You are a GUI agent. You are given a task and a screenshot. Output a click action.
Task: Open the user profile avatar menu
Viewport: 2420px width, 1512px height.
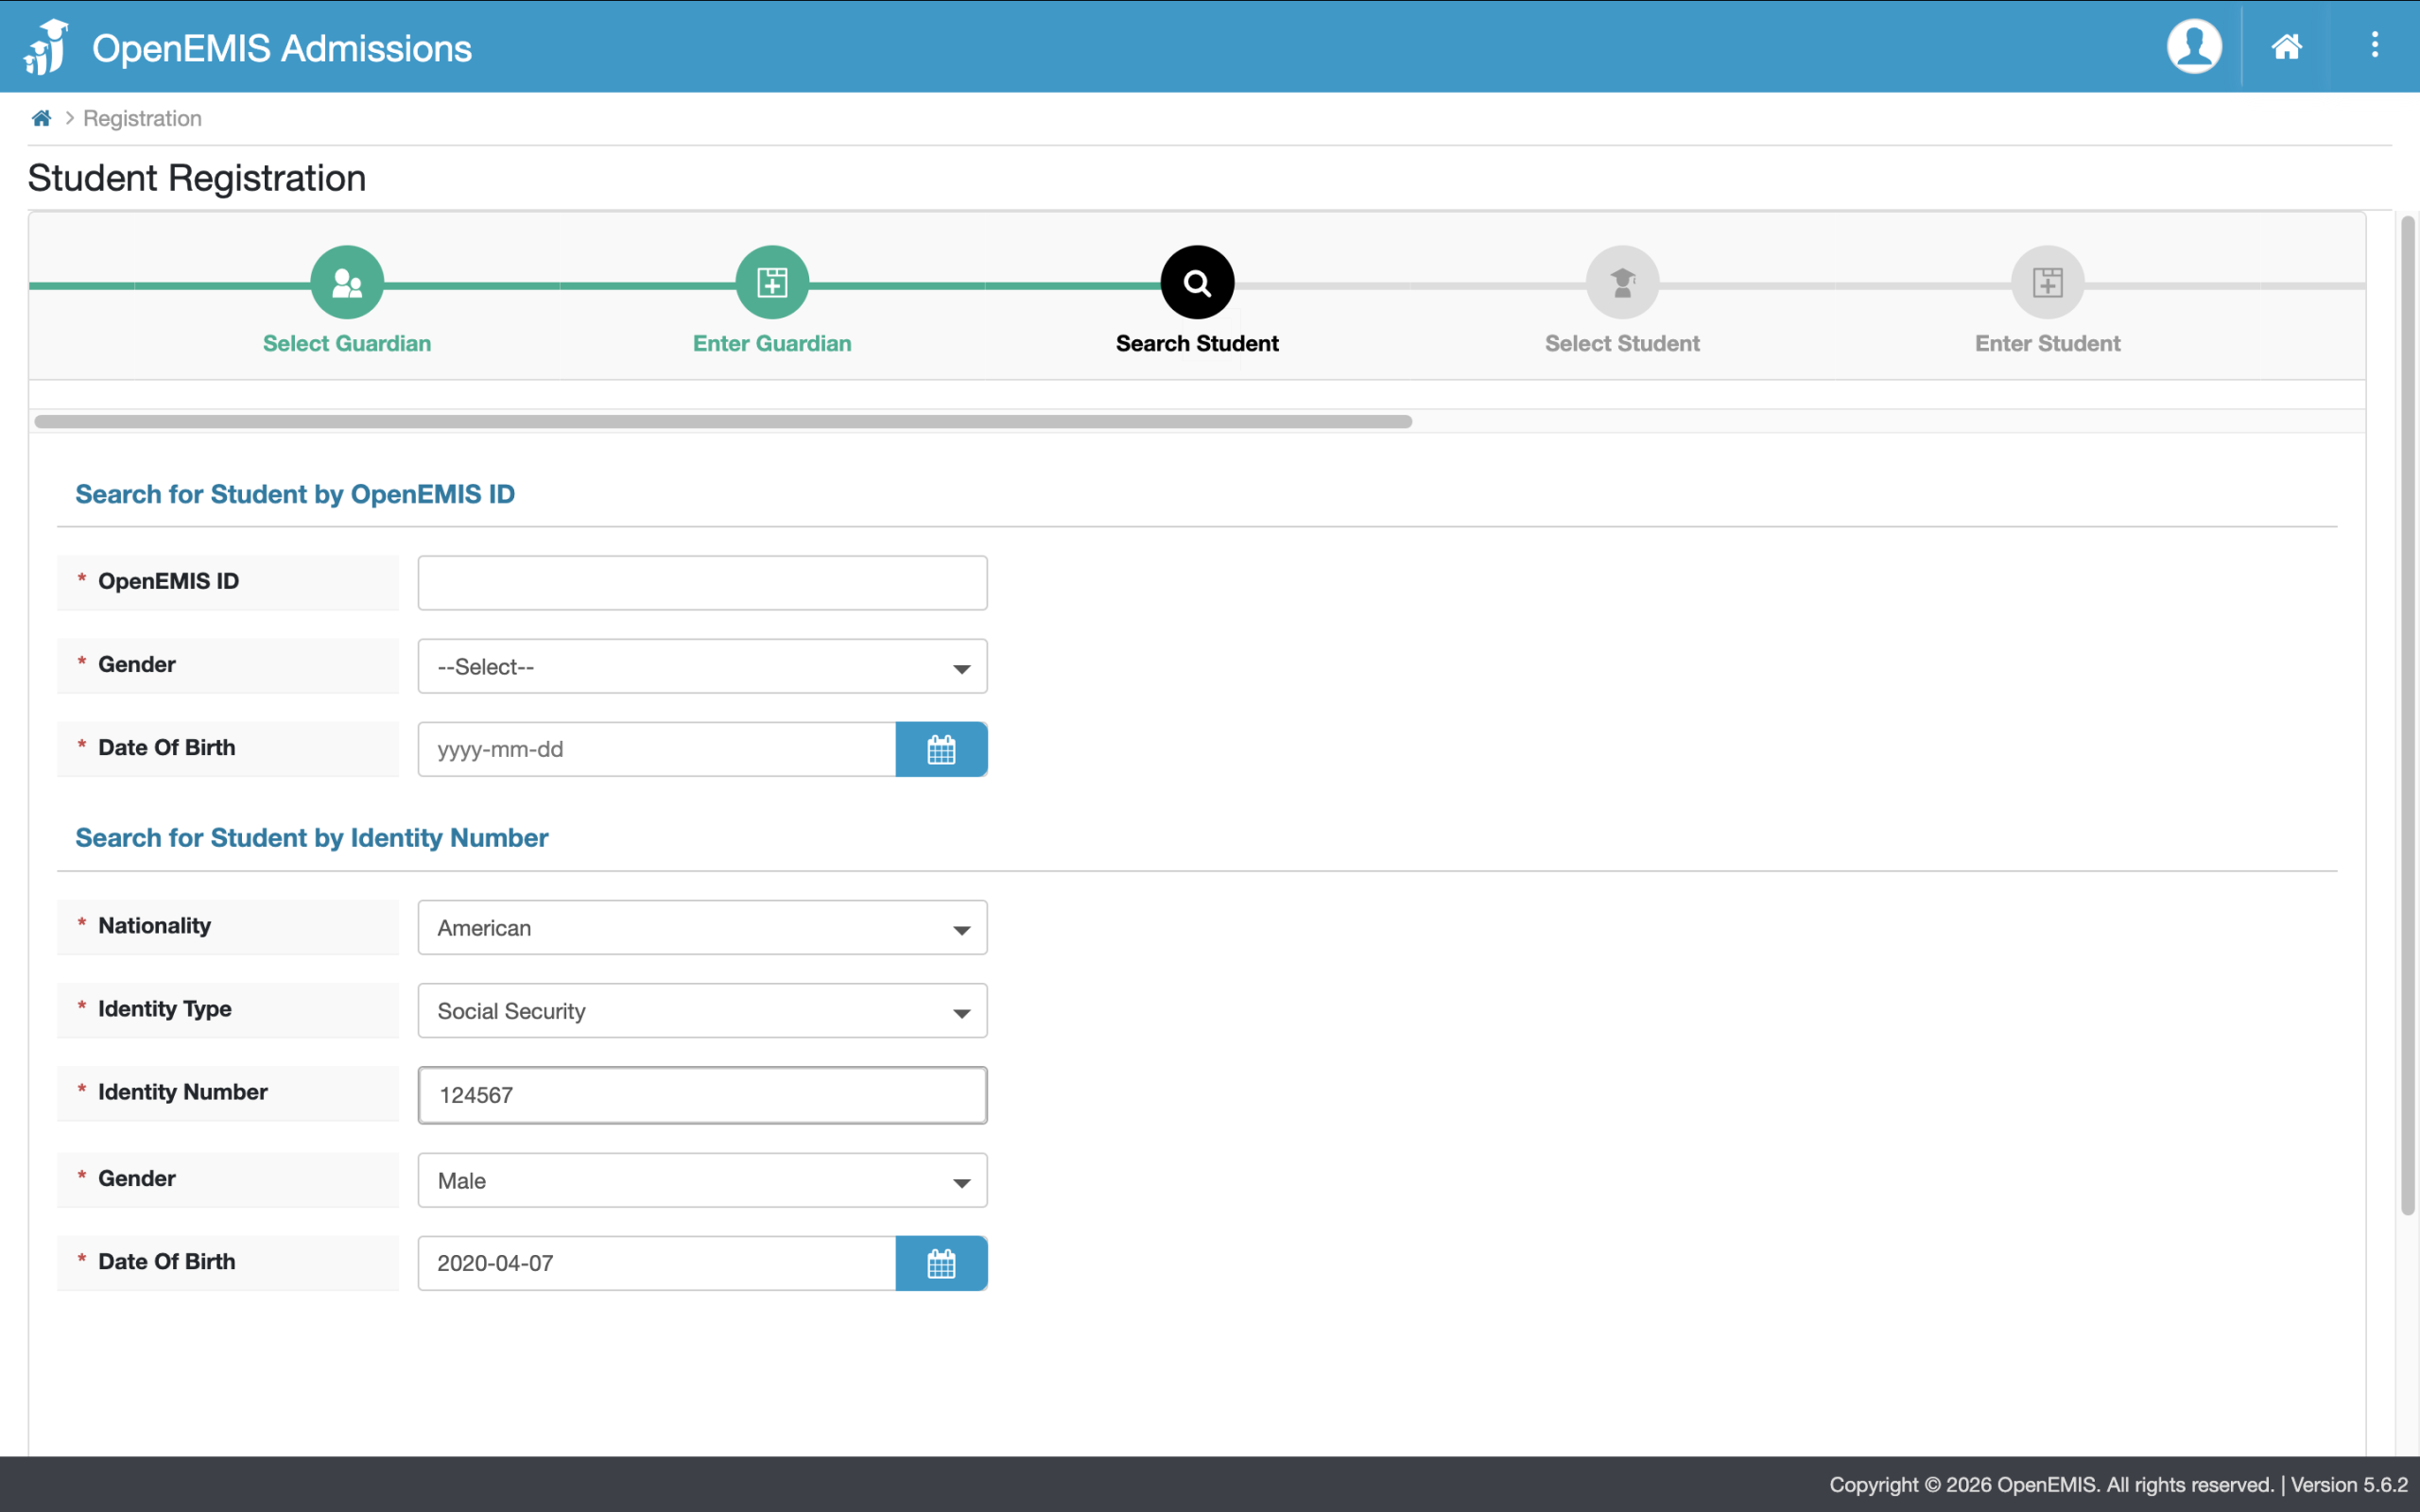2194,46
